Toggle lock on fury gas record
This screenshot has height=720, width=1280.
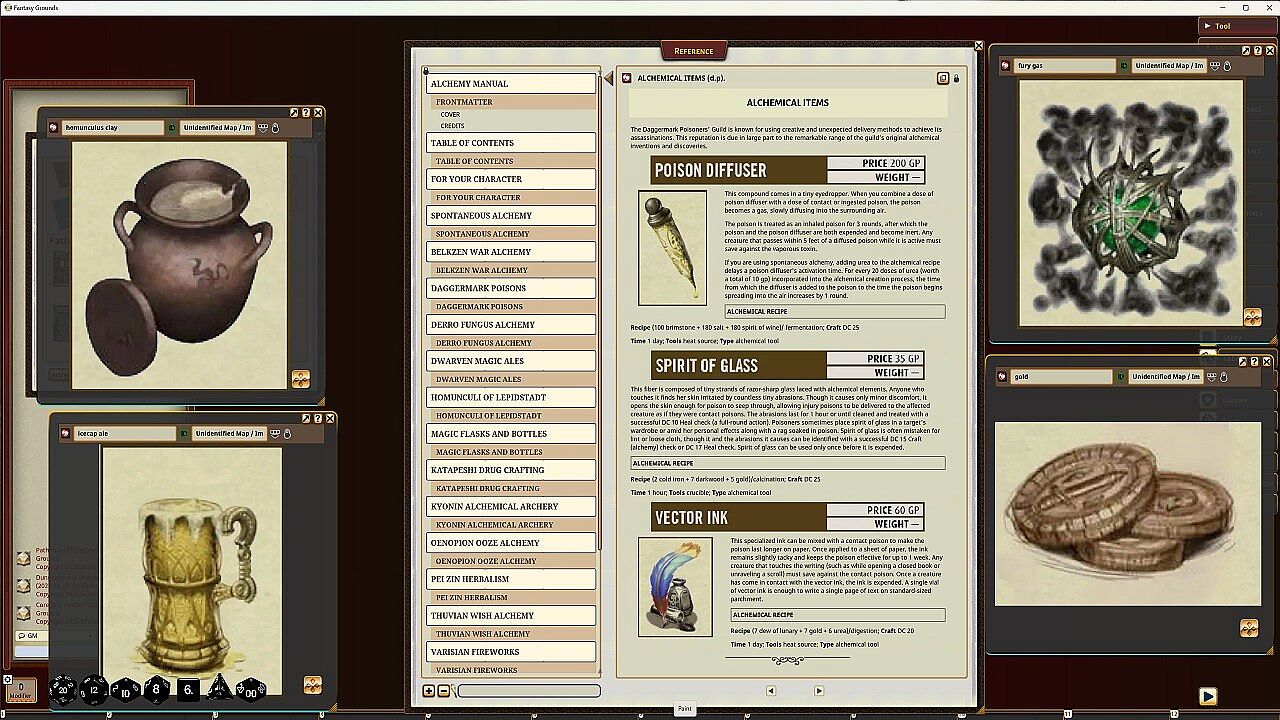1227,66
